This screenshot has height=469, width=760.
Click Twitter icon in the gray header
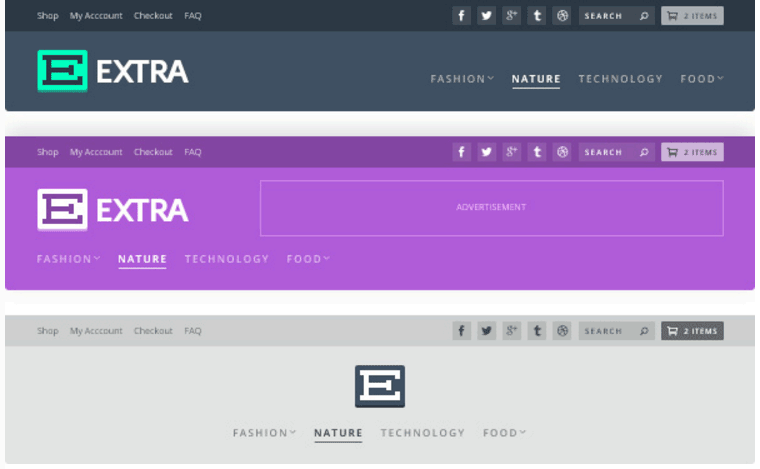(486, 331)
